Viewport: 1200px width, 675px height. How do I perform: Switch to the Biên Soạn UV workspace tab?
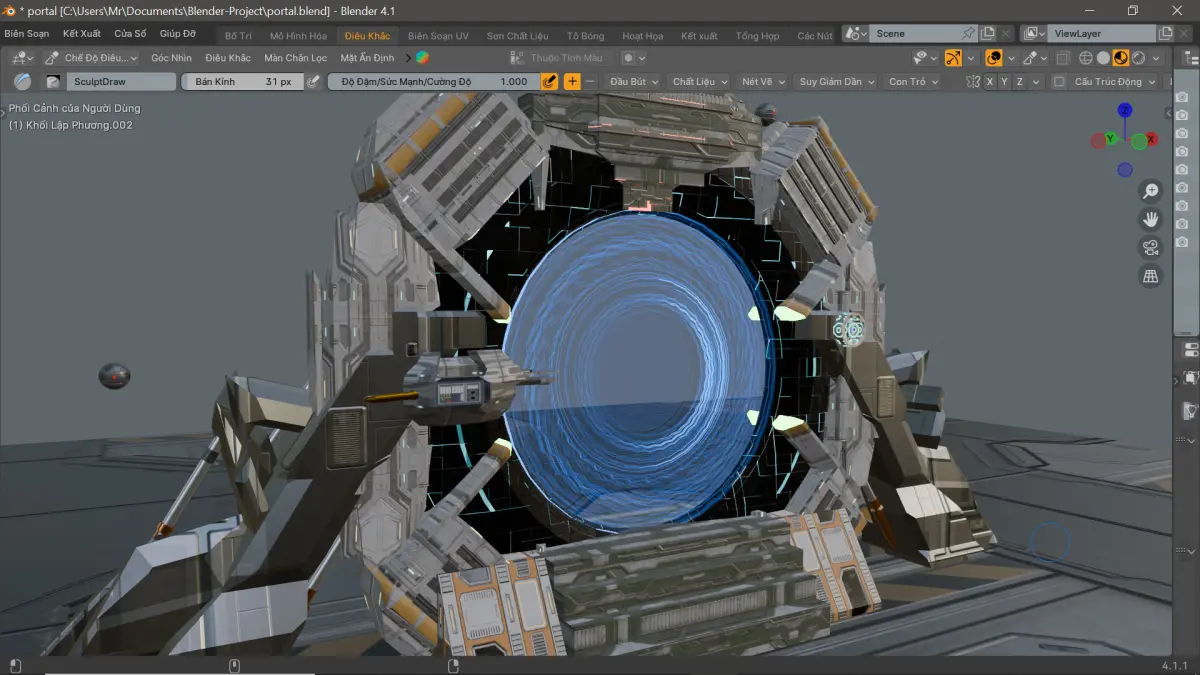[x=438, y=35]
